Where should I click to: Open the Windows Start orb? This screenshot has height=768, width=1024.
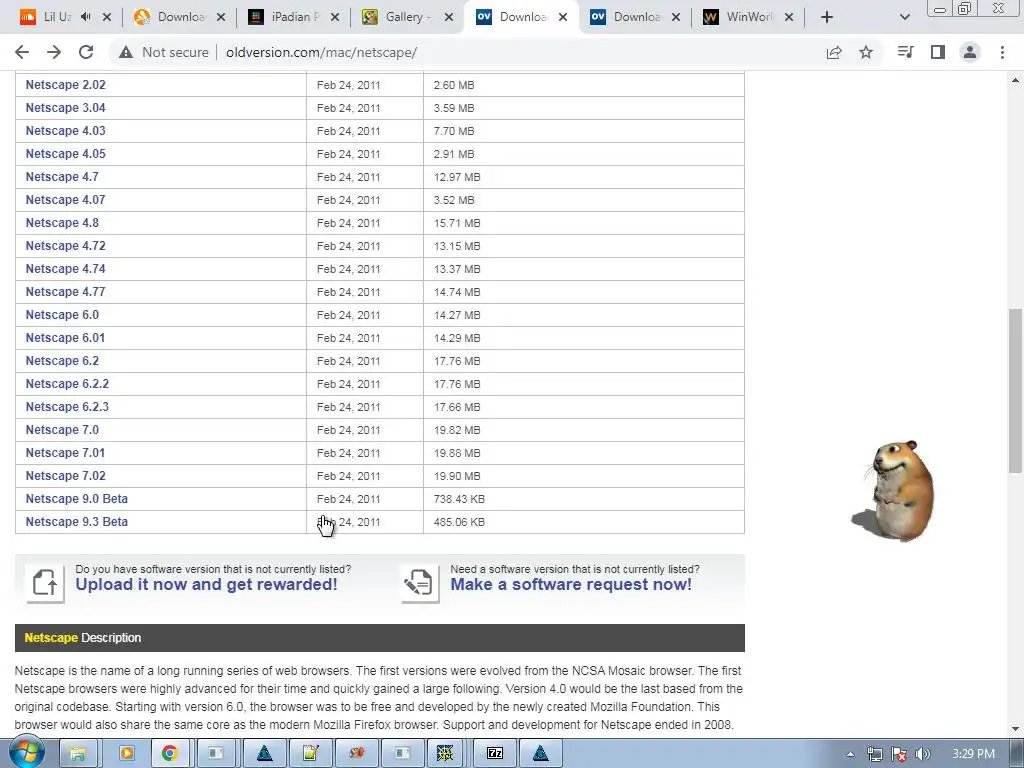pyautogui.click(x=27, y=753)
